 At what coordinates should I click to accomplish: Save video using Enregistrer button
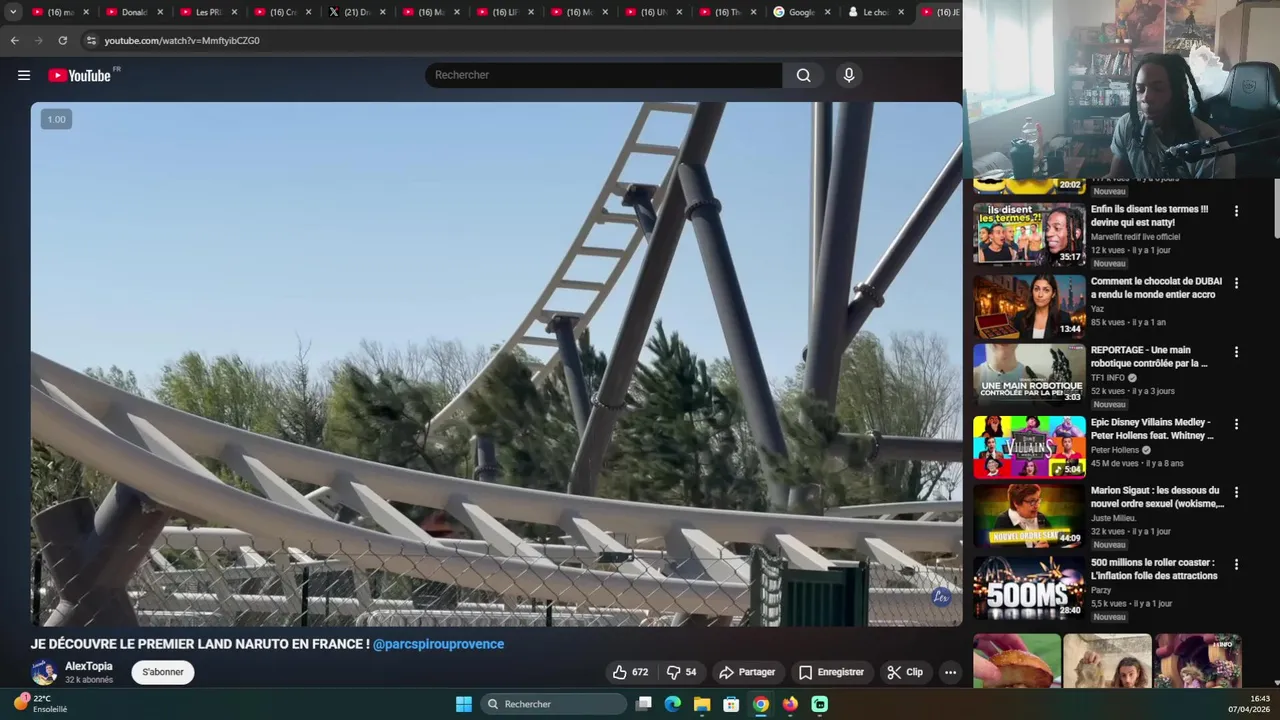coord(831,672)
